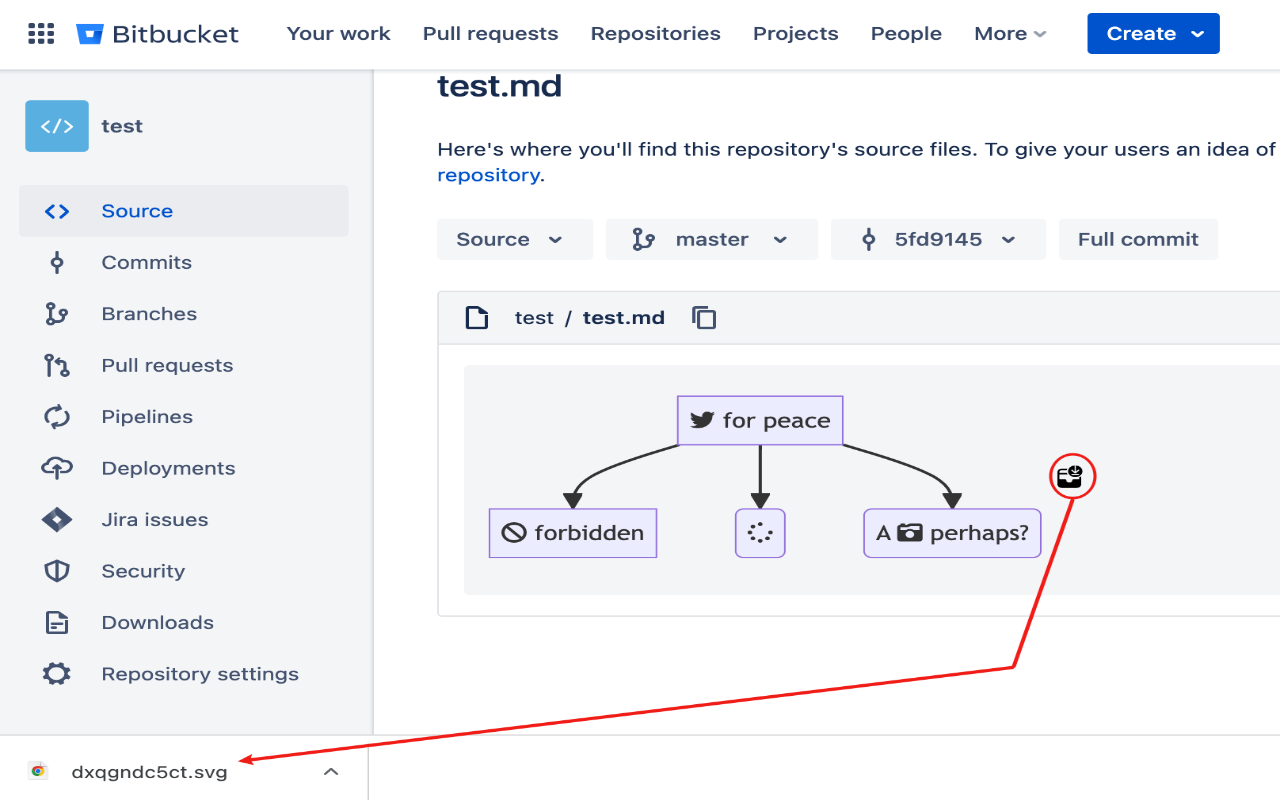Open the app switcher grid icon
Screen dimensions: 1280x800
(x=41, y=34)
